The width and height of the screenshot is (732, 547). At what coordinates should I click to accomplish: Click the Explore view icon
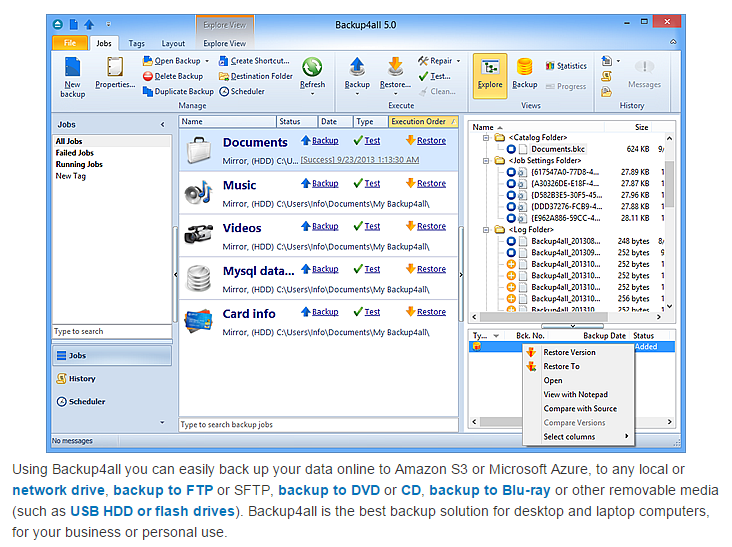pyautogui.click(x=490, y=68)
